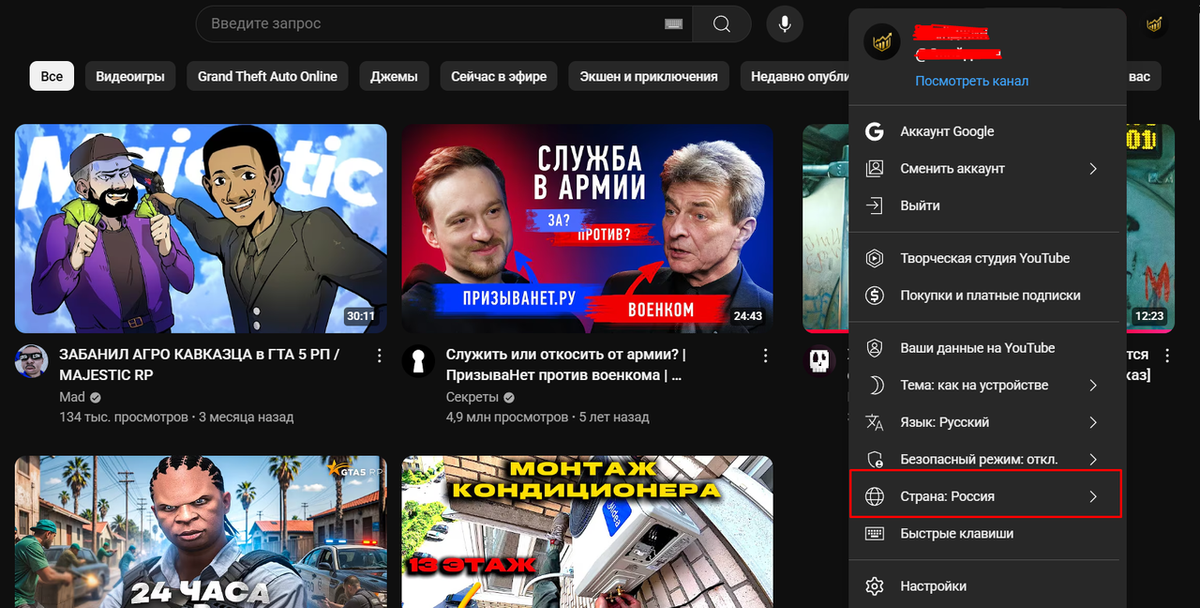1200x608 pixels.
Task: Open the Секреты channel avatar
Action: [418, 361]
